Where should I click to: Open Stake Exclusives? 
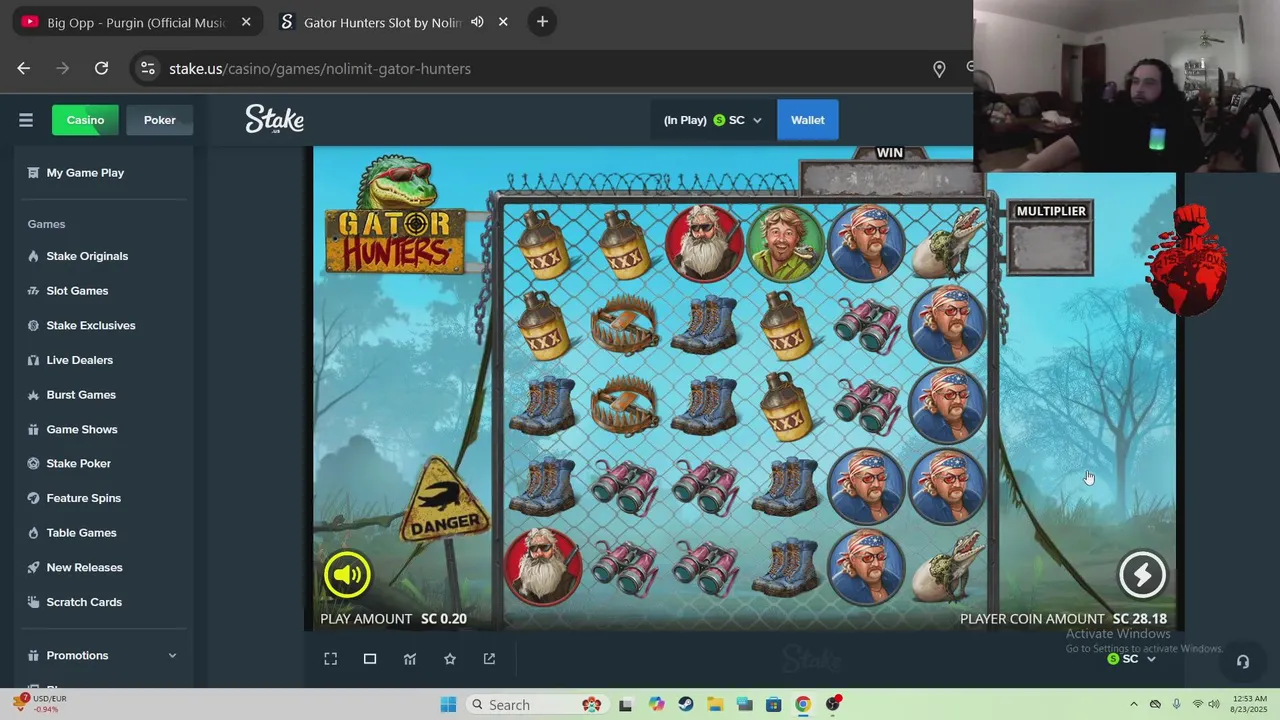point(90,325)
